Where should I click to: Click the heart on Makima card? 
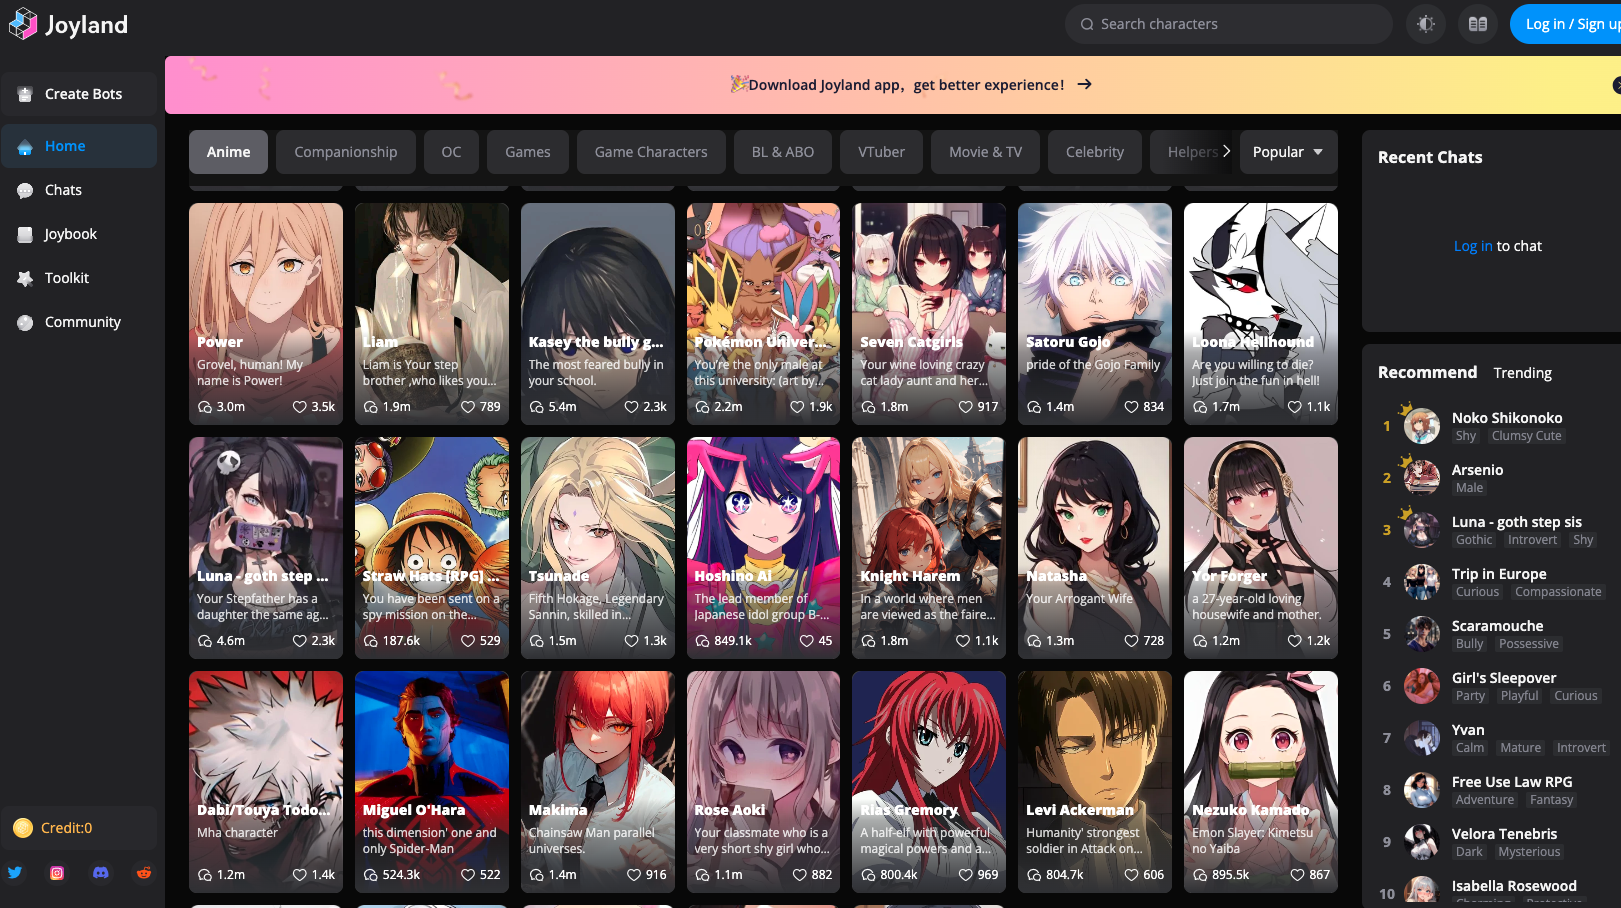(634, 875)
